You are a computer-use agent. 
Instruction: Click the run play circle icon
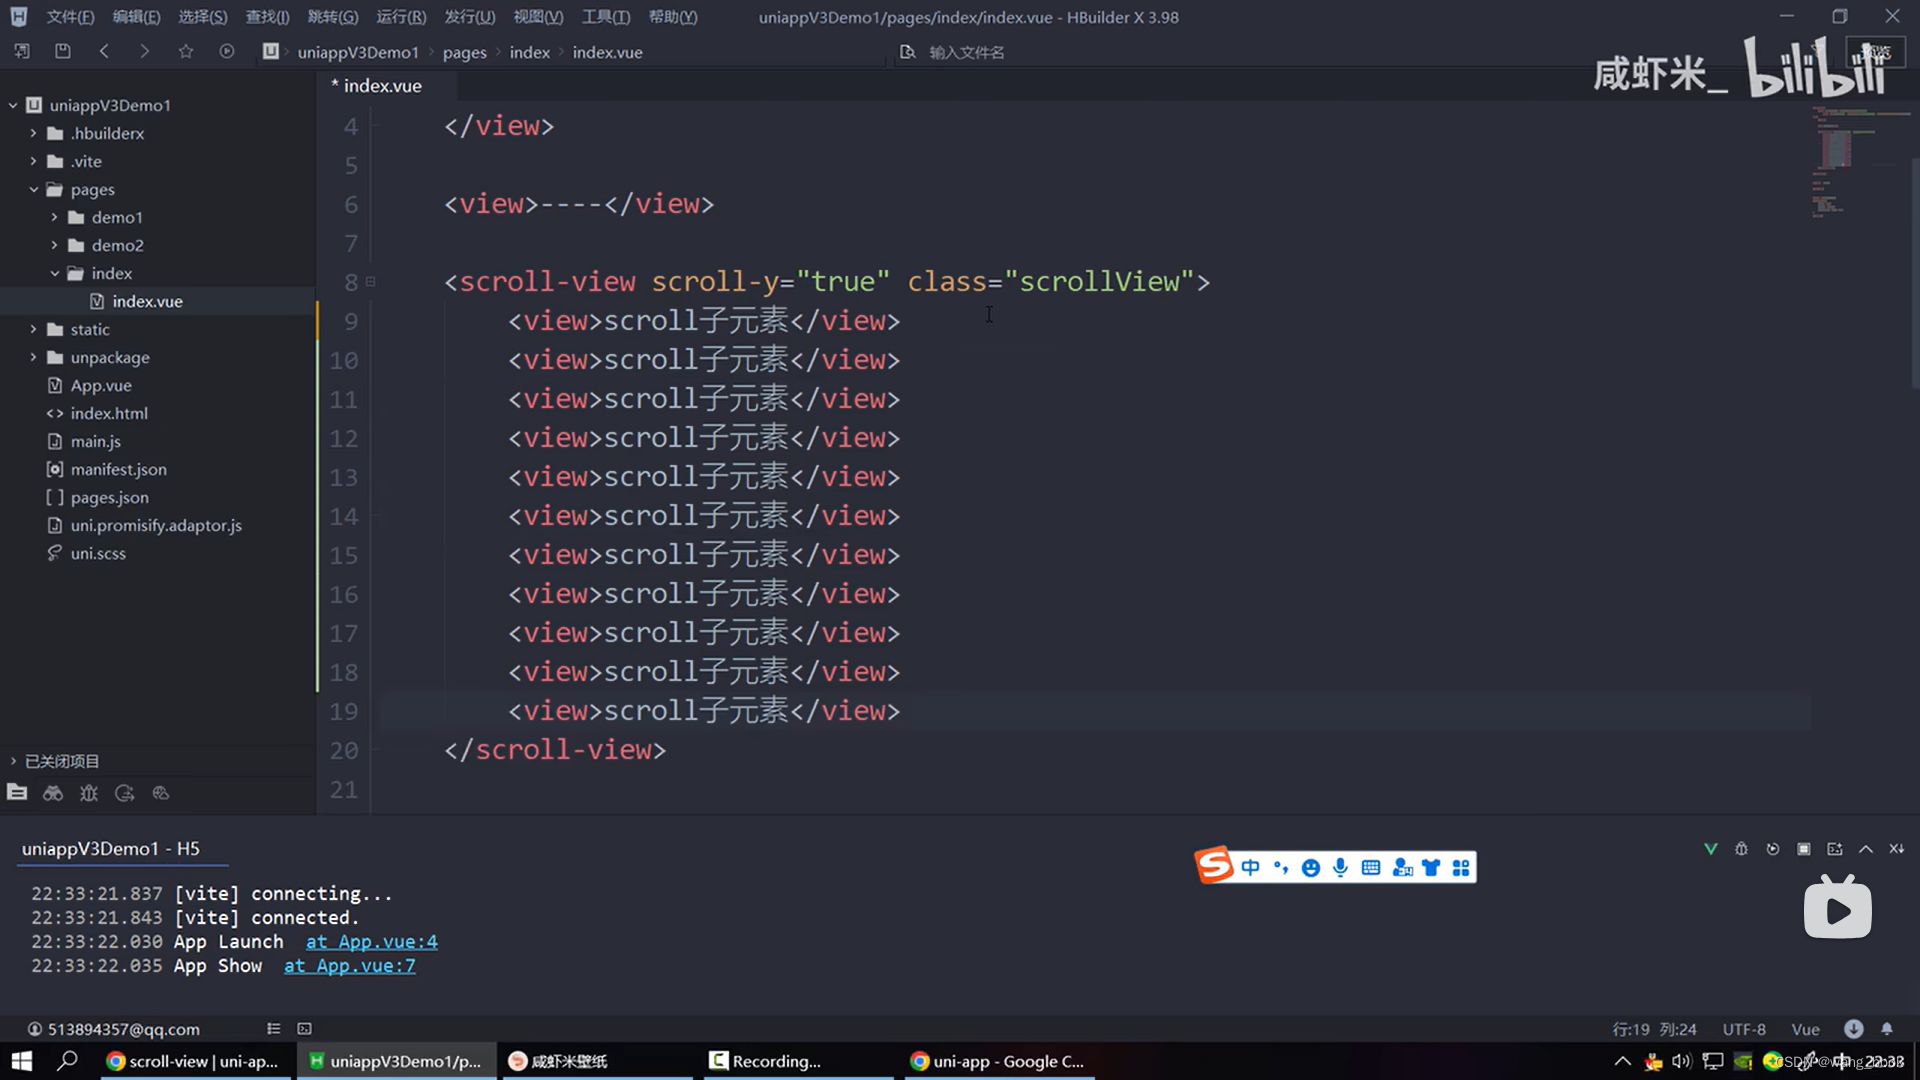pyautogui.click(x=227, y=51)
